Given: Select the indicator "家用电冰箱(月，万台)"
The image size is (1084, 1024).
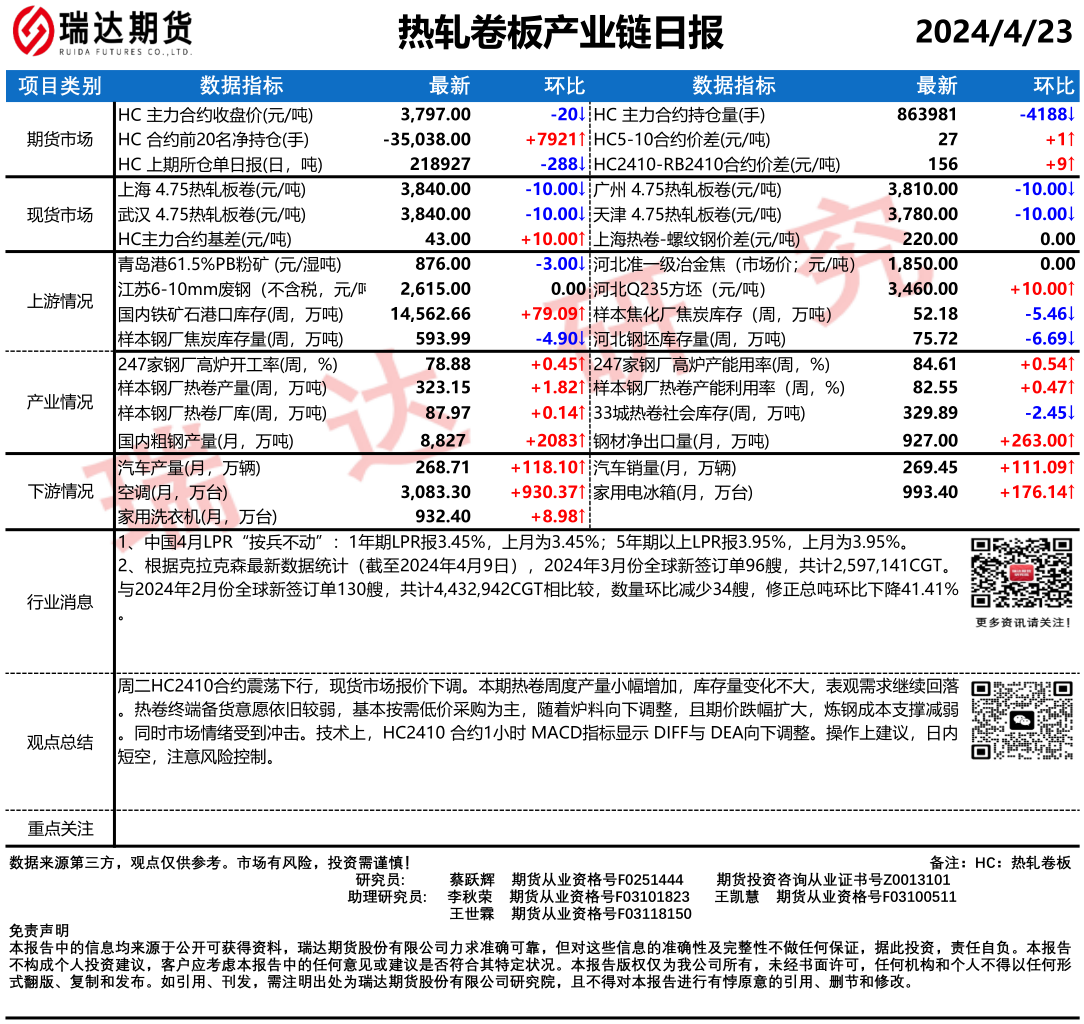Looking at the screenshot, I should (673, 492).
